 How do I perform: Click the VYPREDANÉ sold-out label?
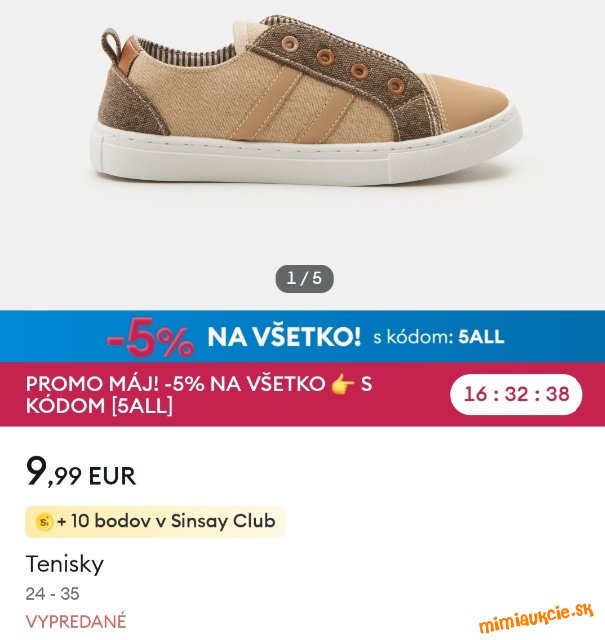coord(76,622)
